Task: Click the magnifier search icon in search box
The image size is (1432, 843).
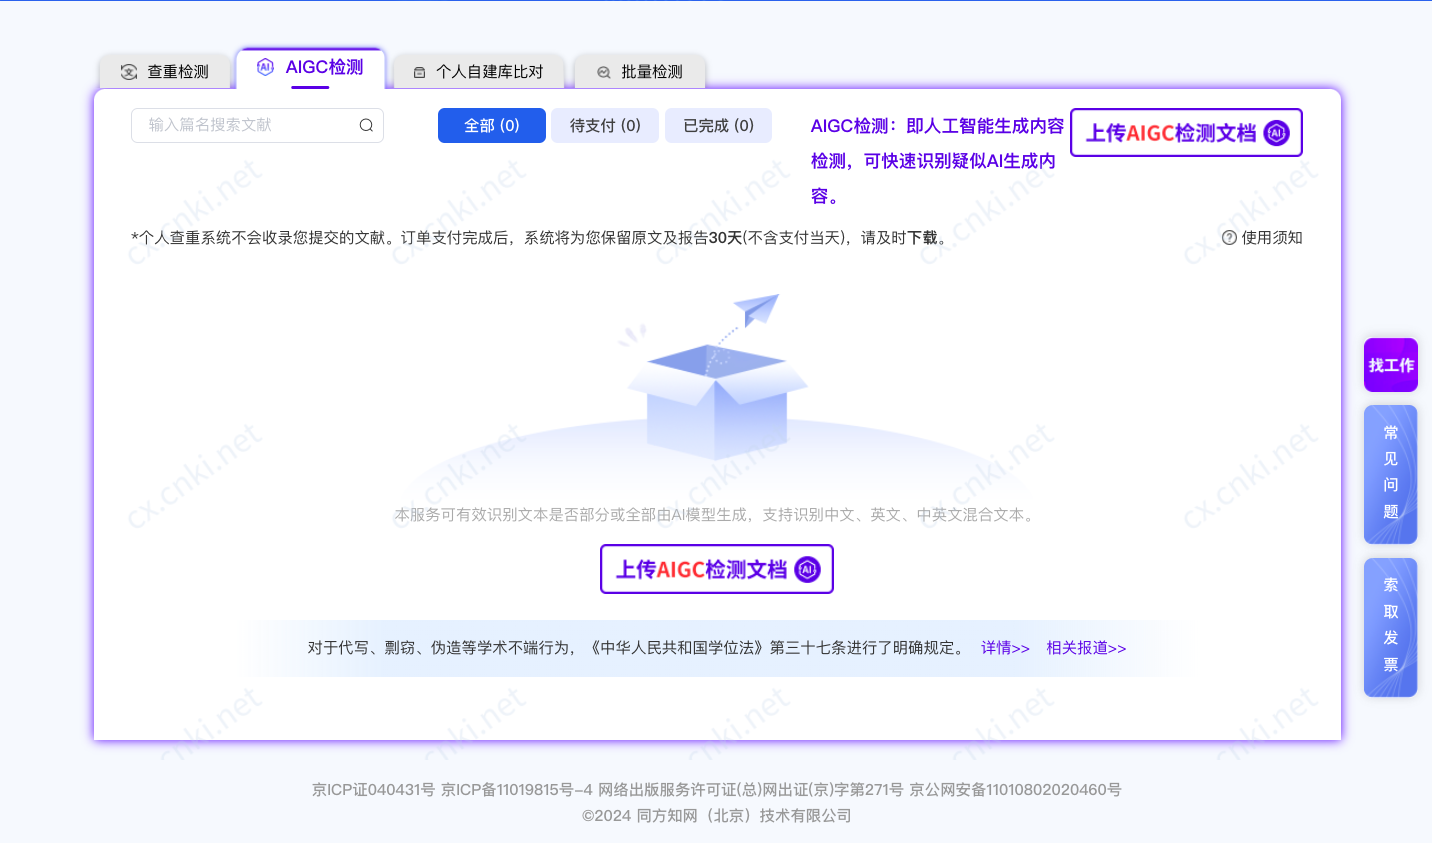Action: (366, 125)
